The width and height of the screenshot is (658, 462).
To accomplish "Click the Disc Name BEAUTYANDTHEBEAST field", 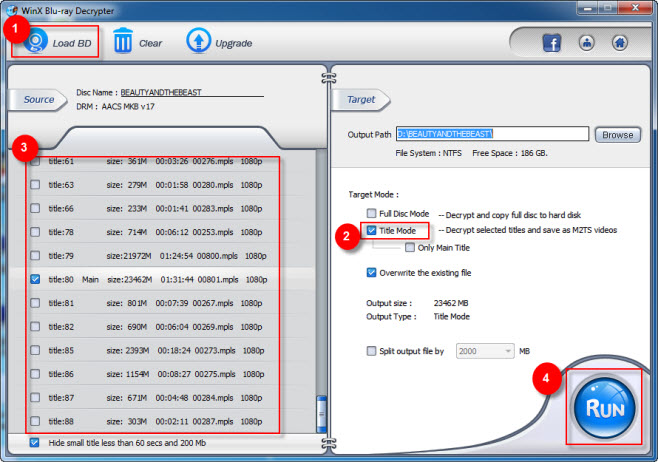I will click(x=192, y=92).
